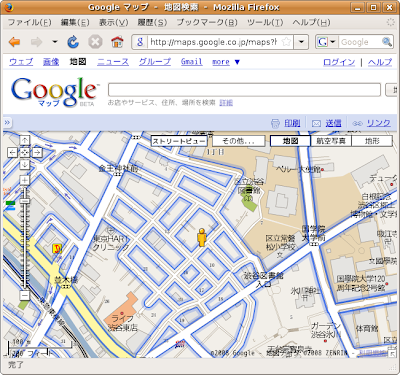This screenshot has height=375, width=400.
Task: Zoom out with the minus button
Action: [25, 295]
